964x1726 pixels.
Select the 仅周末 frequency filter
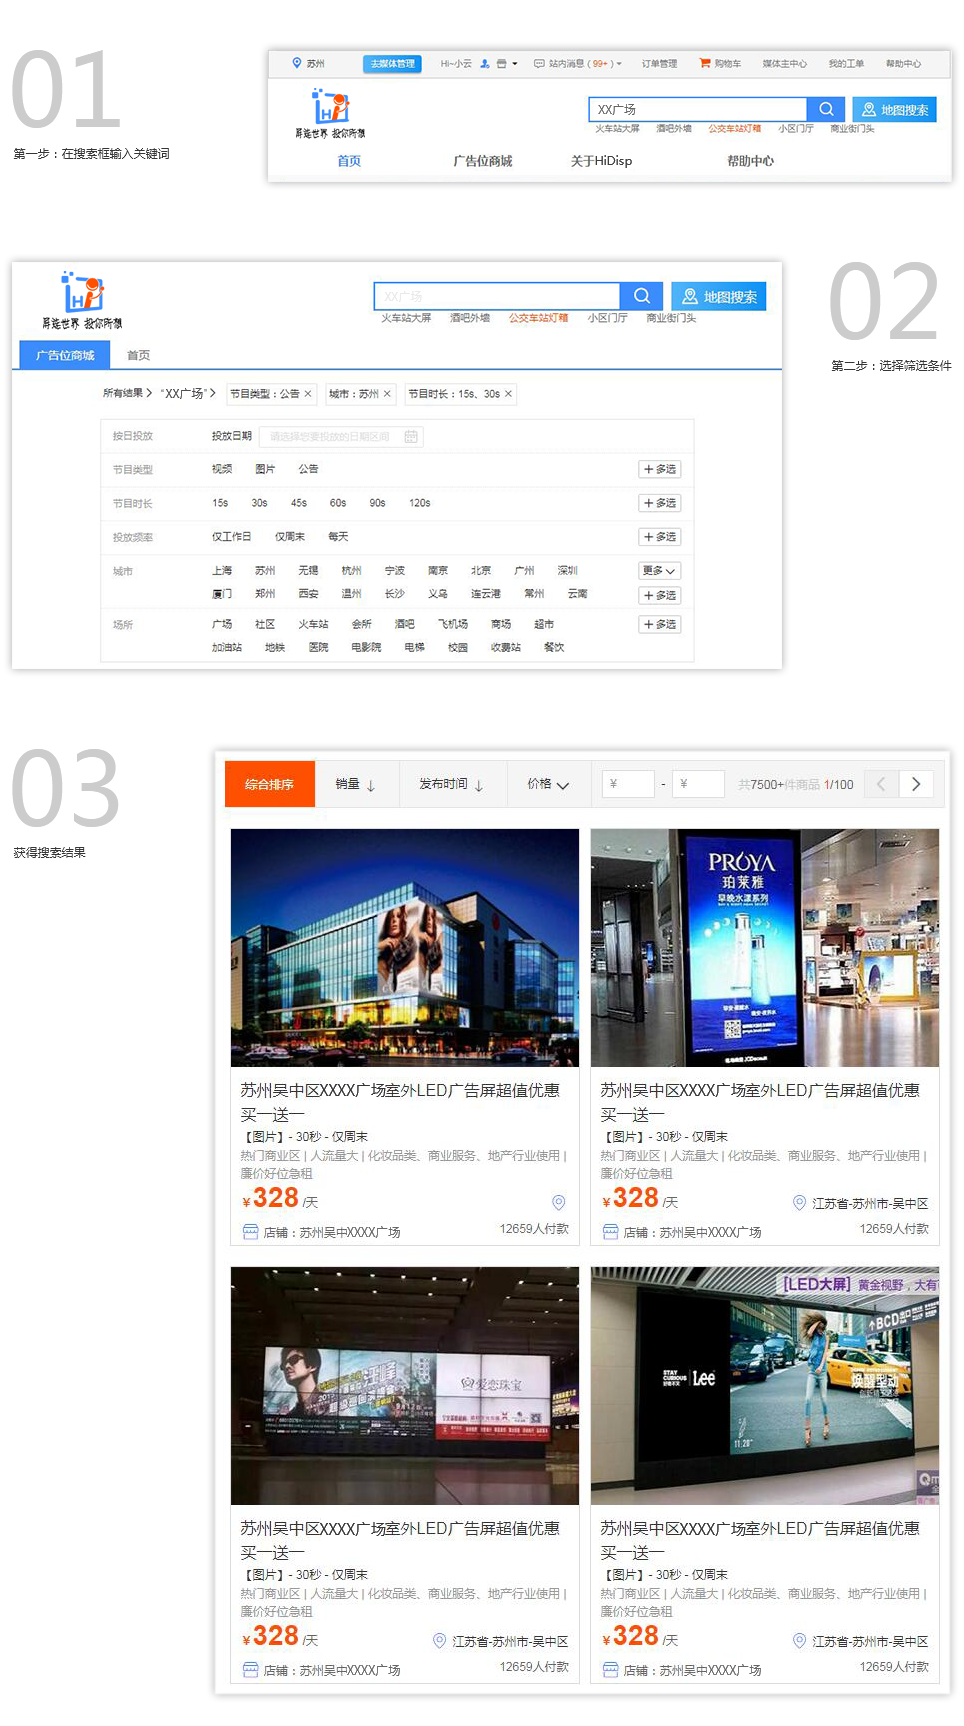click(290, 537)
